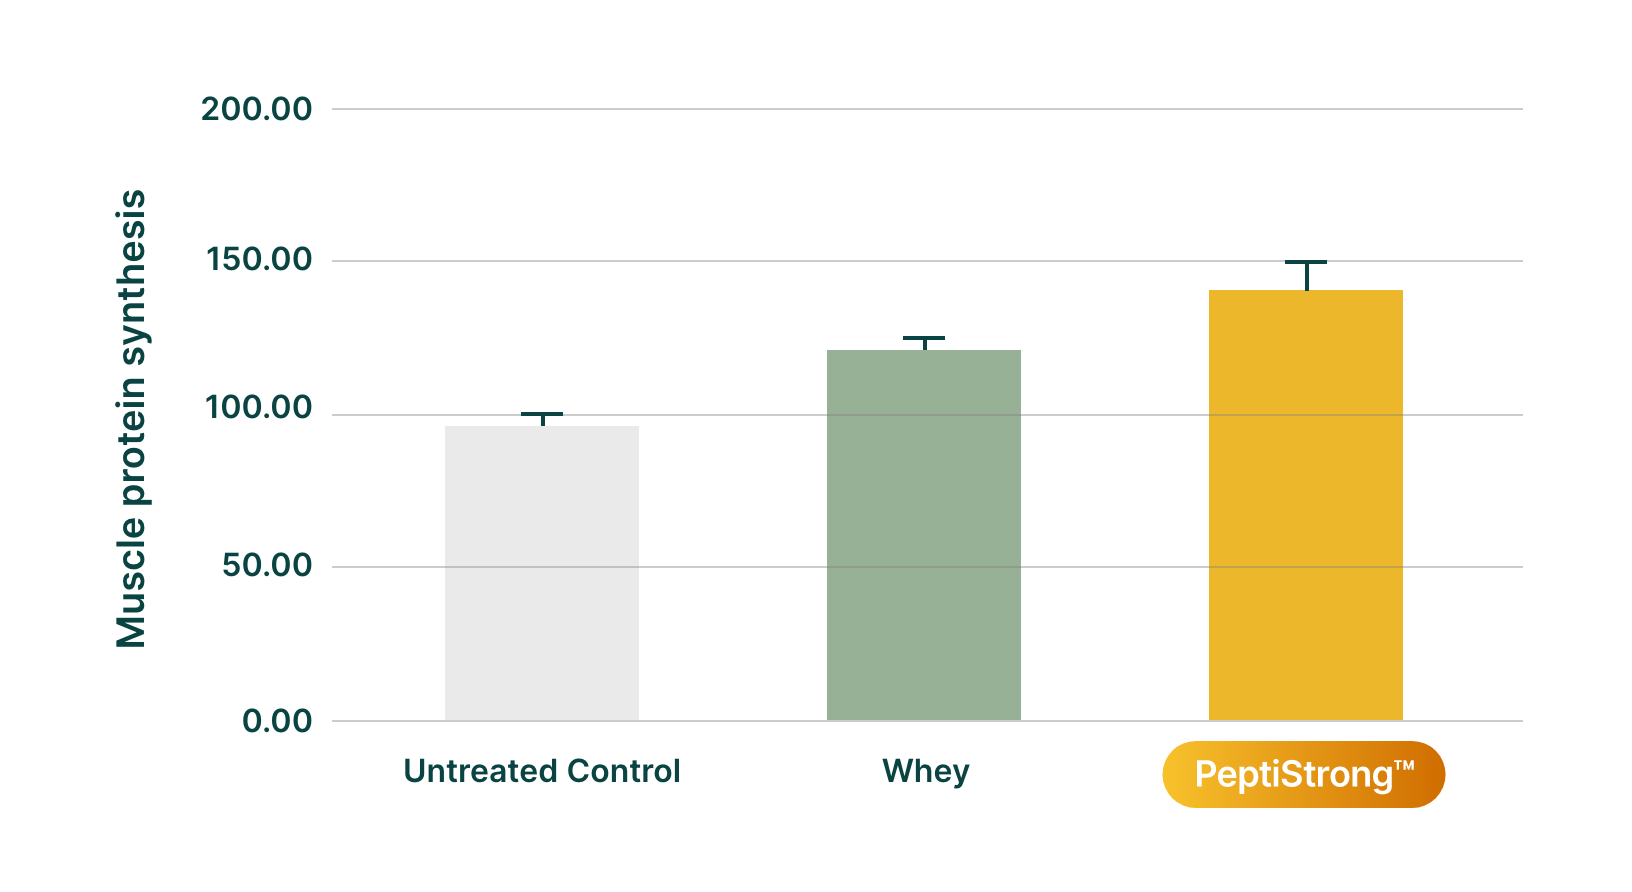Click the error bar above PeptiStrong bar
1632x892 pixels.
[1306, 276]
